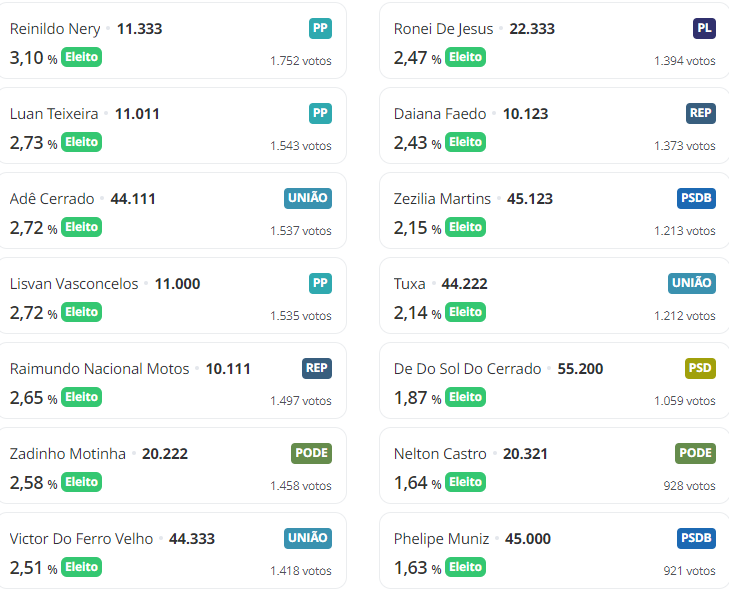Click the PP badge on Reinildo Nery's card
The image size is (729, 600).
pyautogui.click(x=320, y=28)
